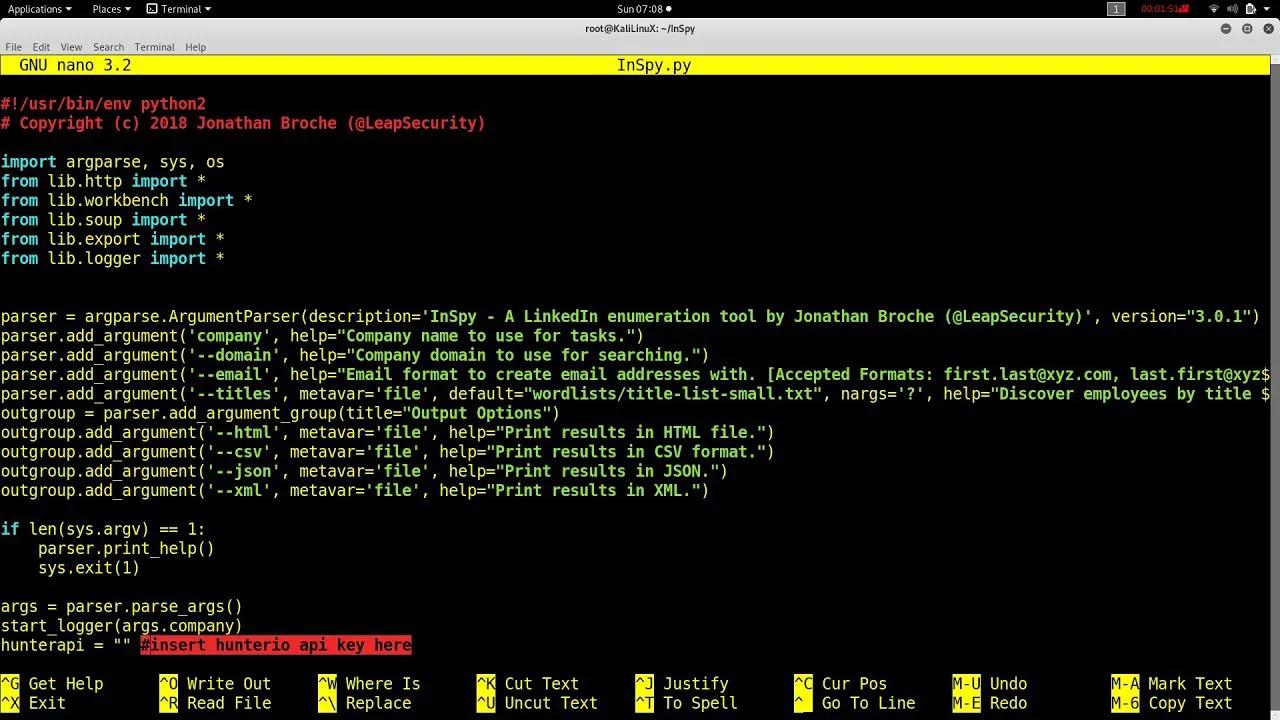This screenshot has height=720, width=1280.
Task: Click the 'Cut Text' shortcut in nano footer
Action: tap(528, 684)
